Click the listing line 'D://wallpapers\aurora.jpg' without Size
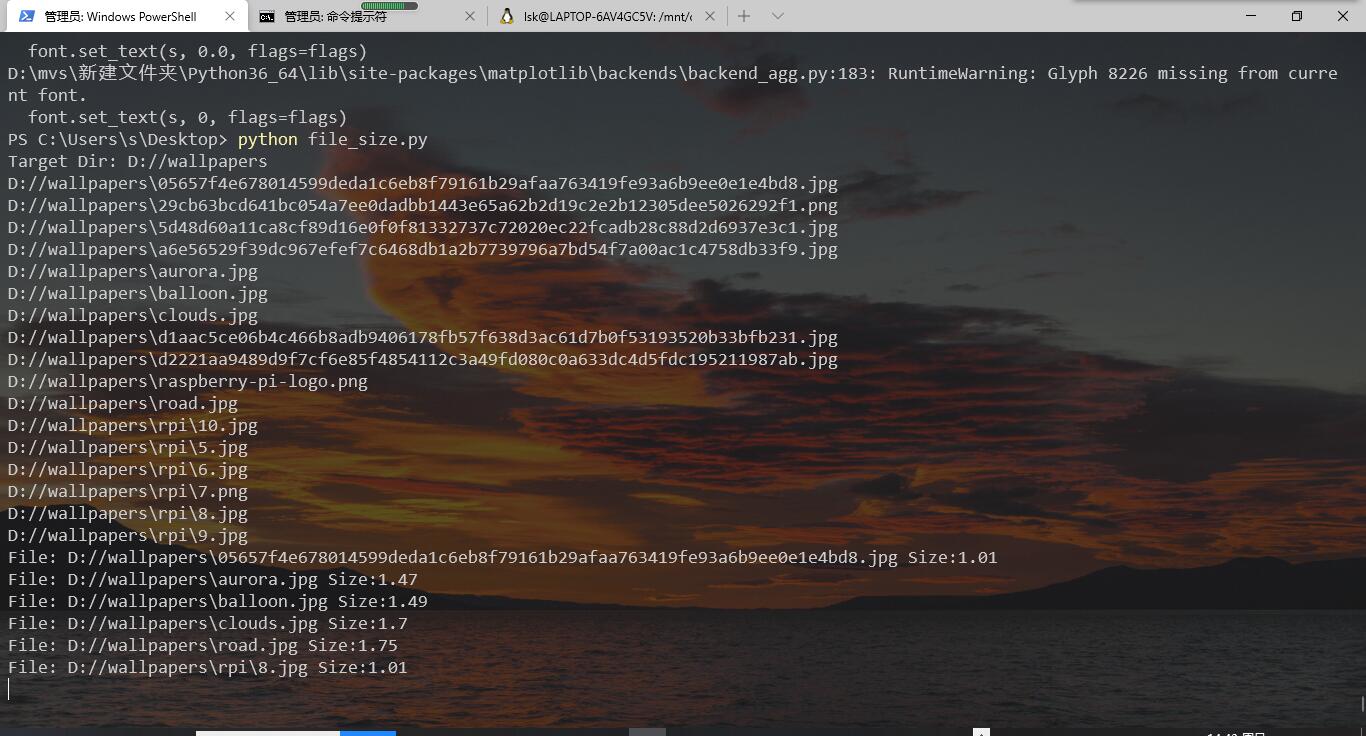 [133, 271]
